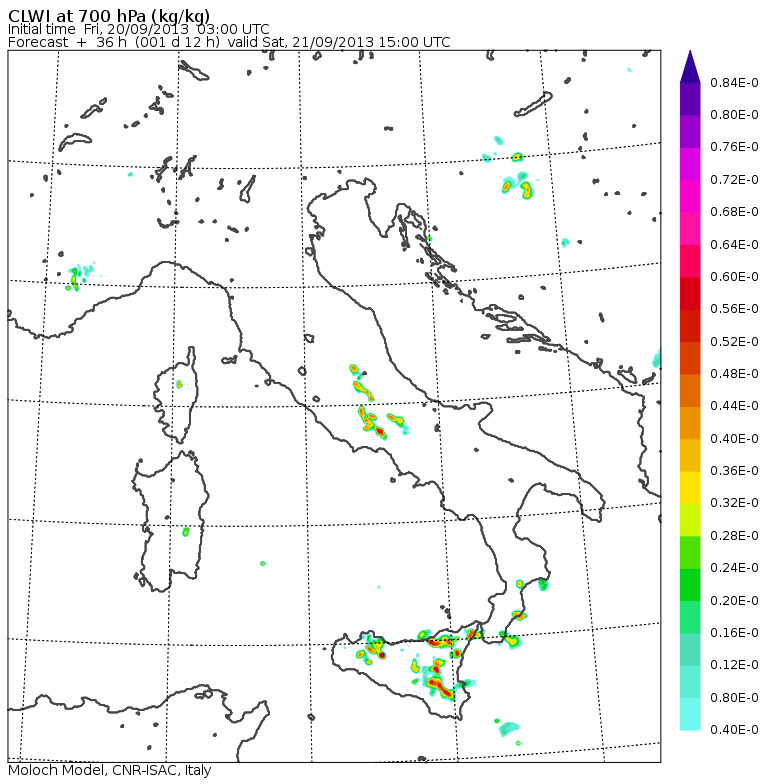760x784 pixels.
Task: Click the 0.64E-0 legend label
Action: pos(734,244)
